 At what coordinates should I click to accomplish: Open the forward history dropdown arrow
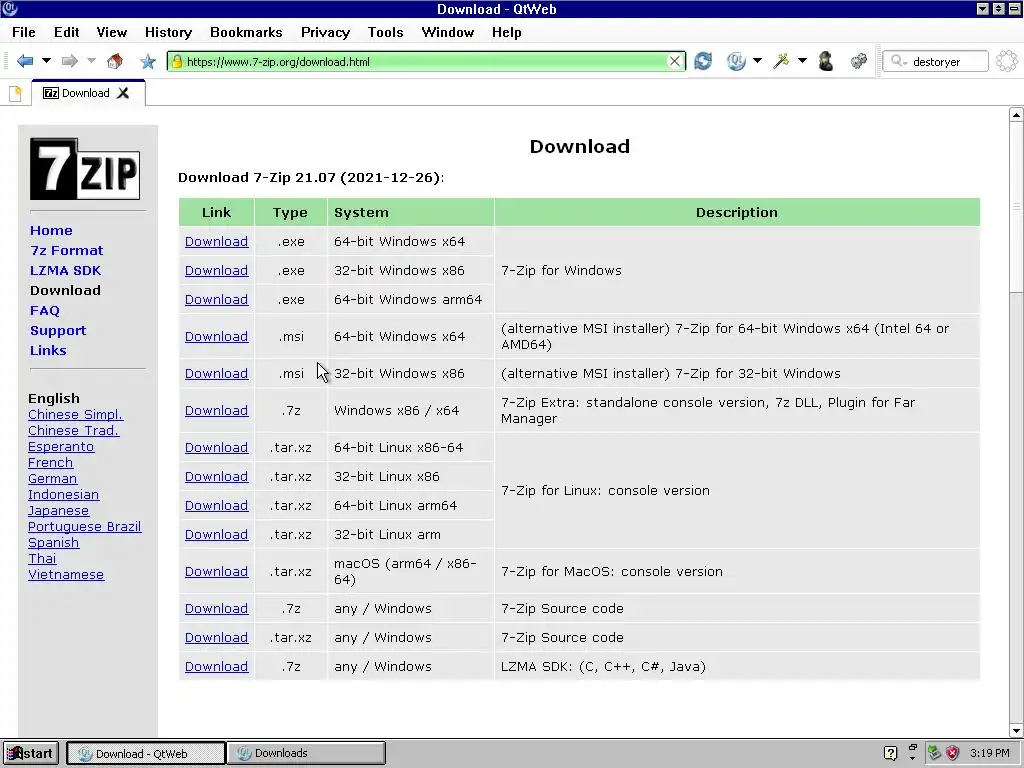click(x=91, y=61)
